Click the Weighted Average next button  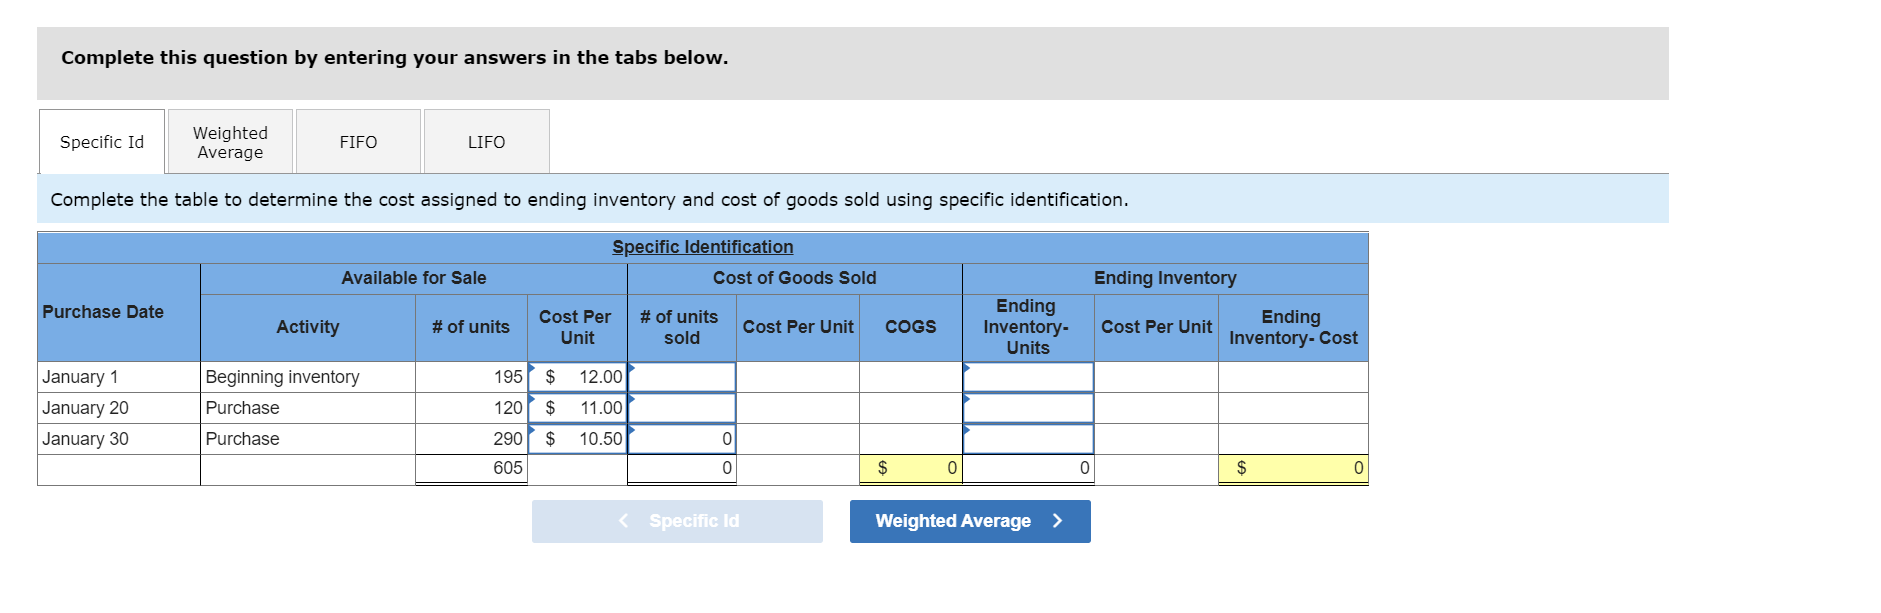click(x=970, y=521)
